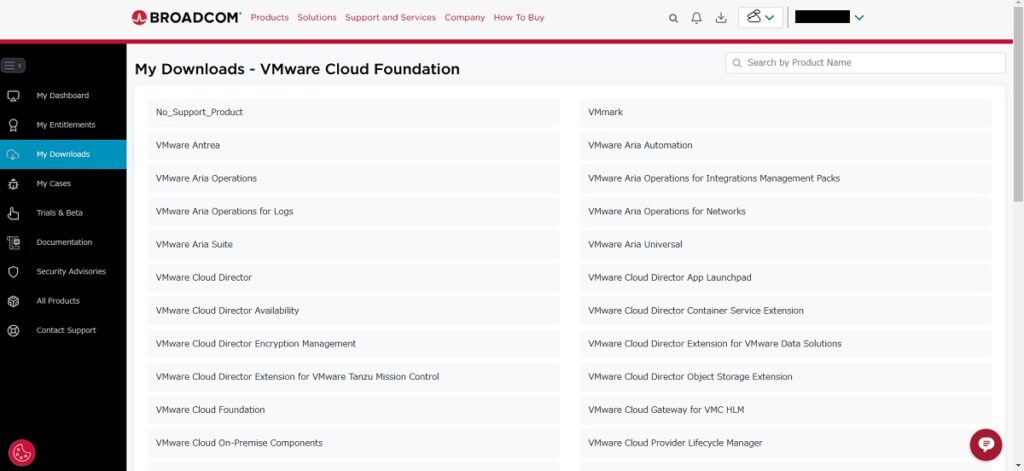Click the Trials & Beta hand icon

click(13, 214)
